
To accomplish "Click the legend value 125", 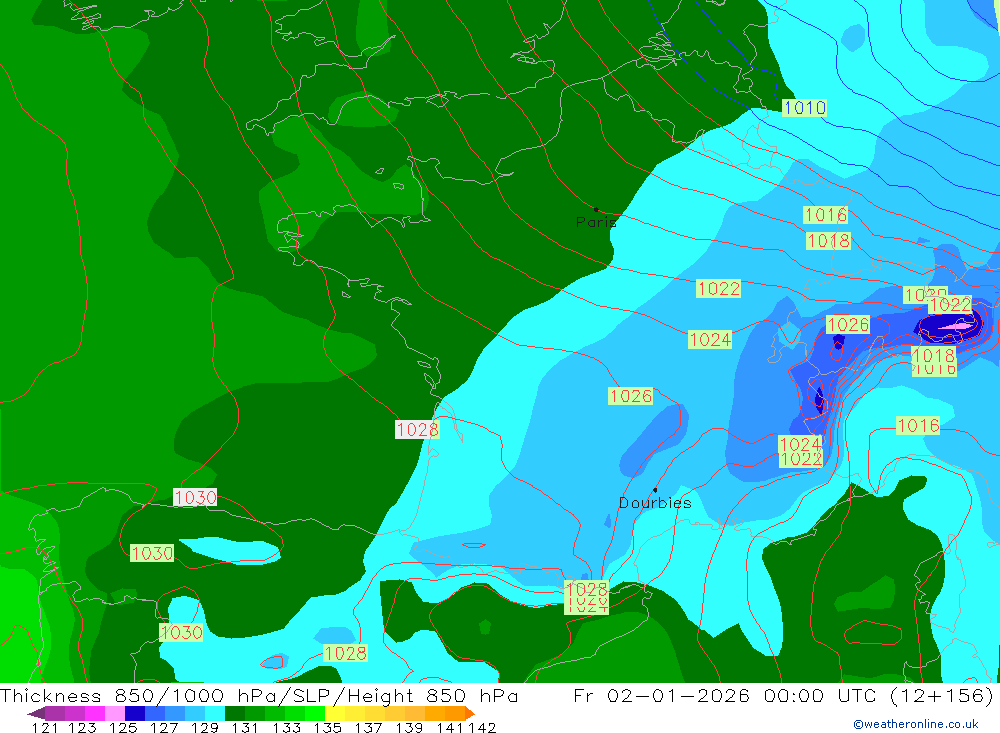I will point(123,728).
